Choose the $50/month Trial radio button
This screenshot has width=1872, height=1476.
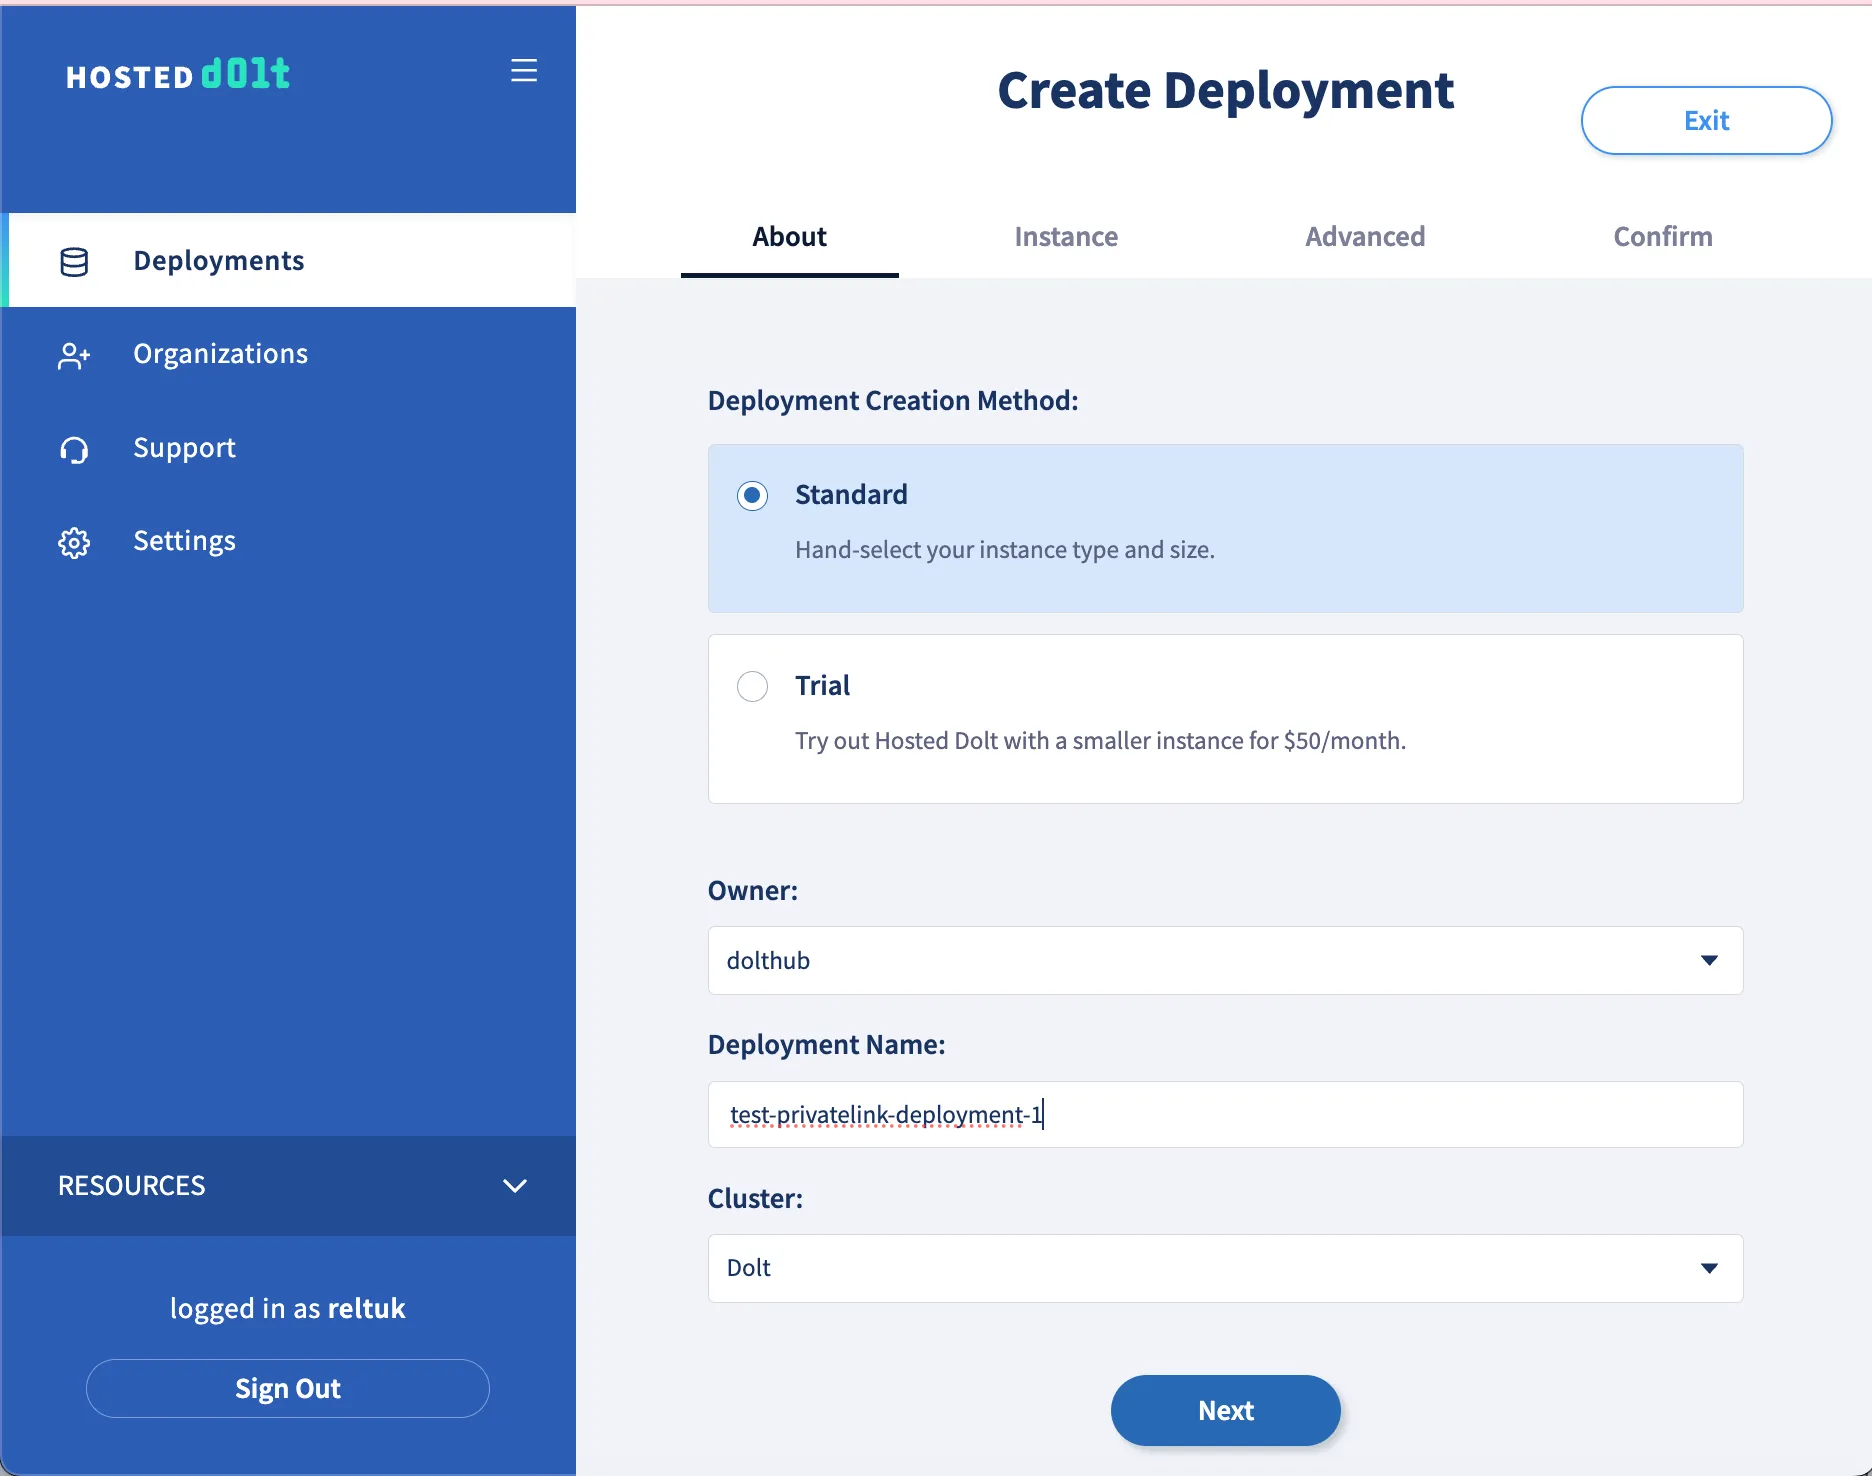tap(752, 686)
